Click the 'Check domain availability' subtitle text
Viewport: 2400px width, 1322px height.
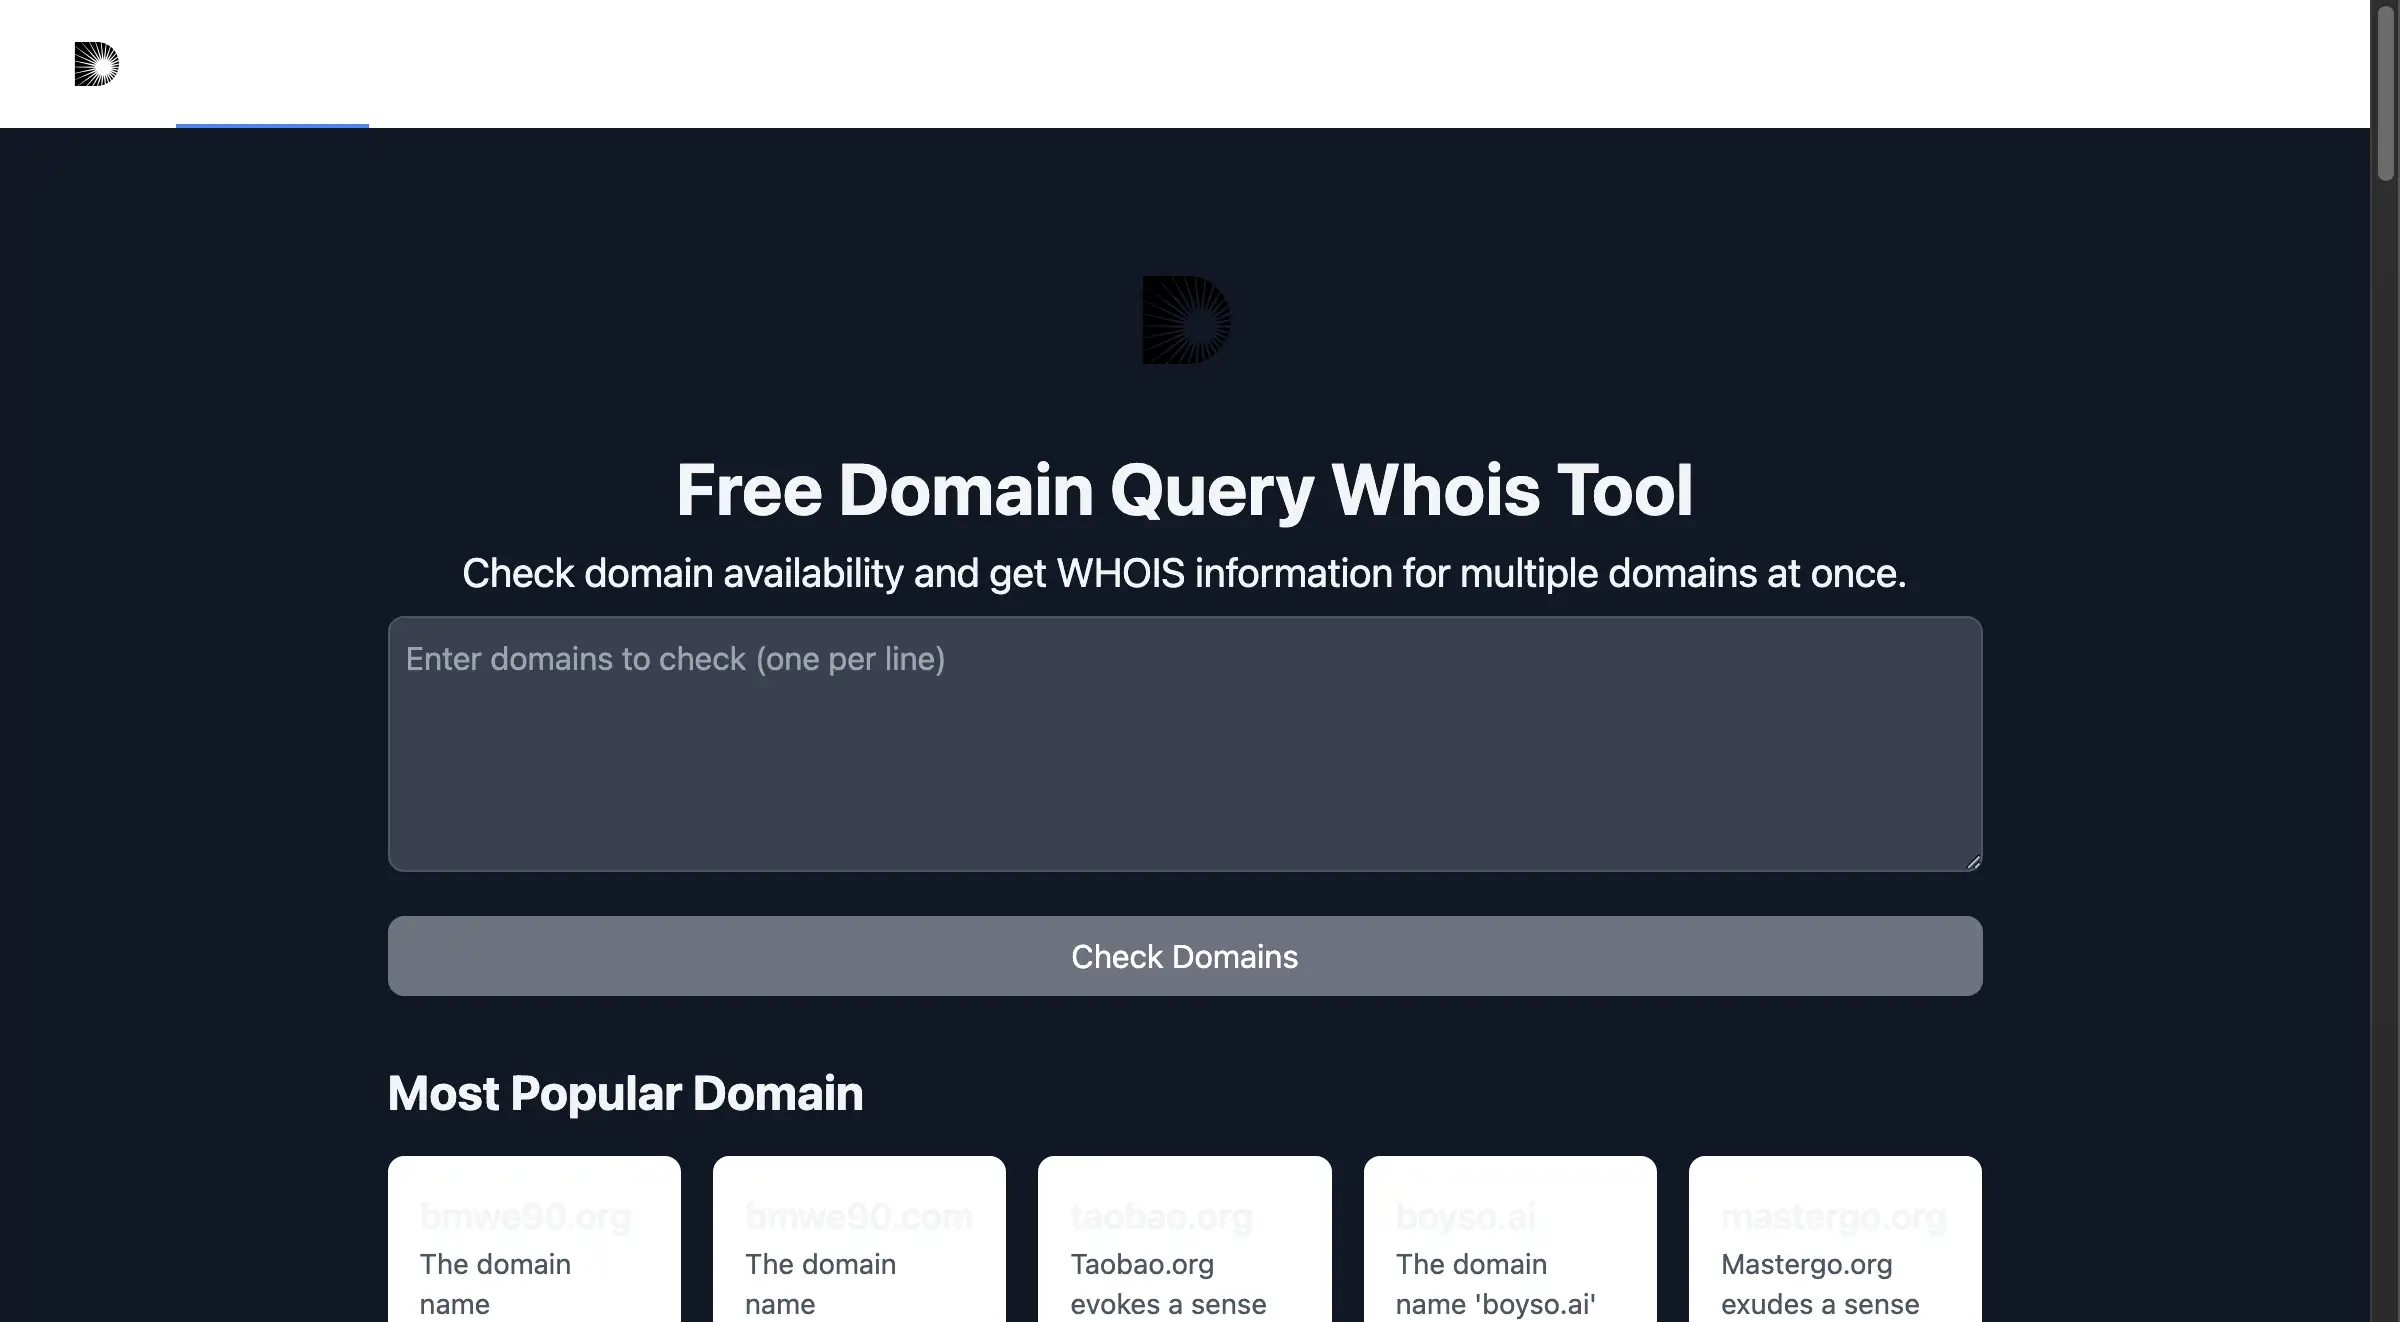[x=1185, y=573]
